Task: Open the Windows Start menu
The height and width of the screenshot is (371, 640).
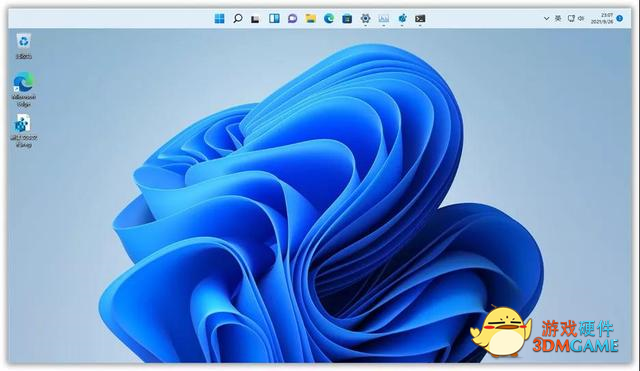Action: (220, 18)
